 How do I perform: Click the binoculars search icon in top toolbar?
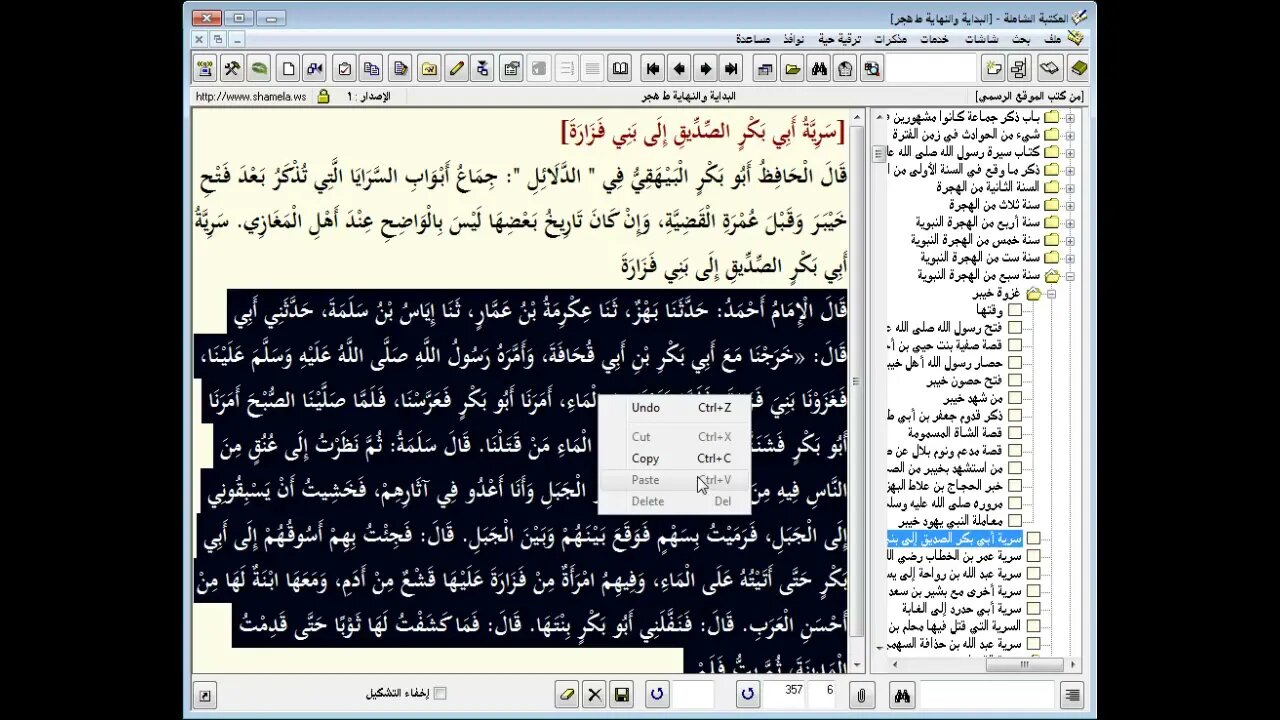pos(819,69)
